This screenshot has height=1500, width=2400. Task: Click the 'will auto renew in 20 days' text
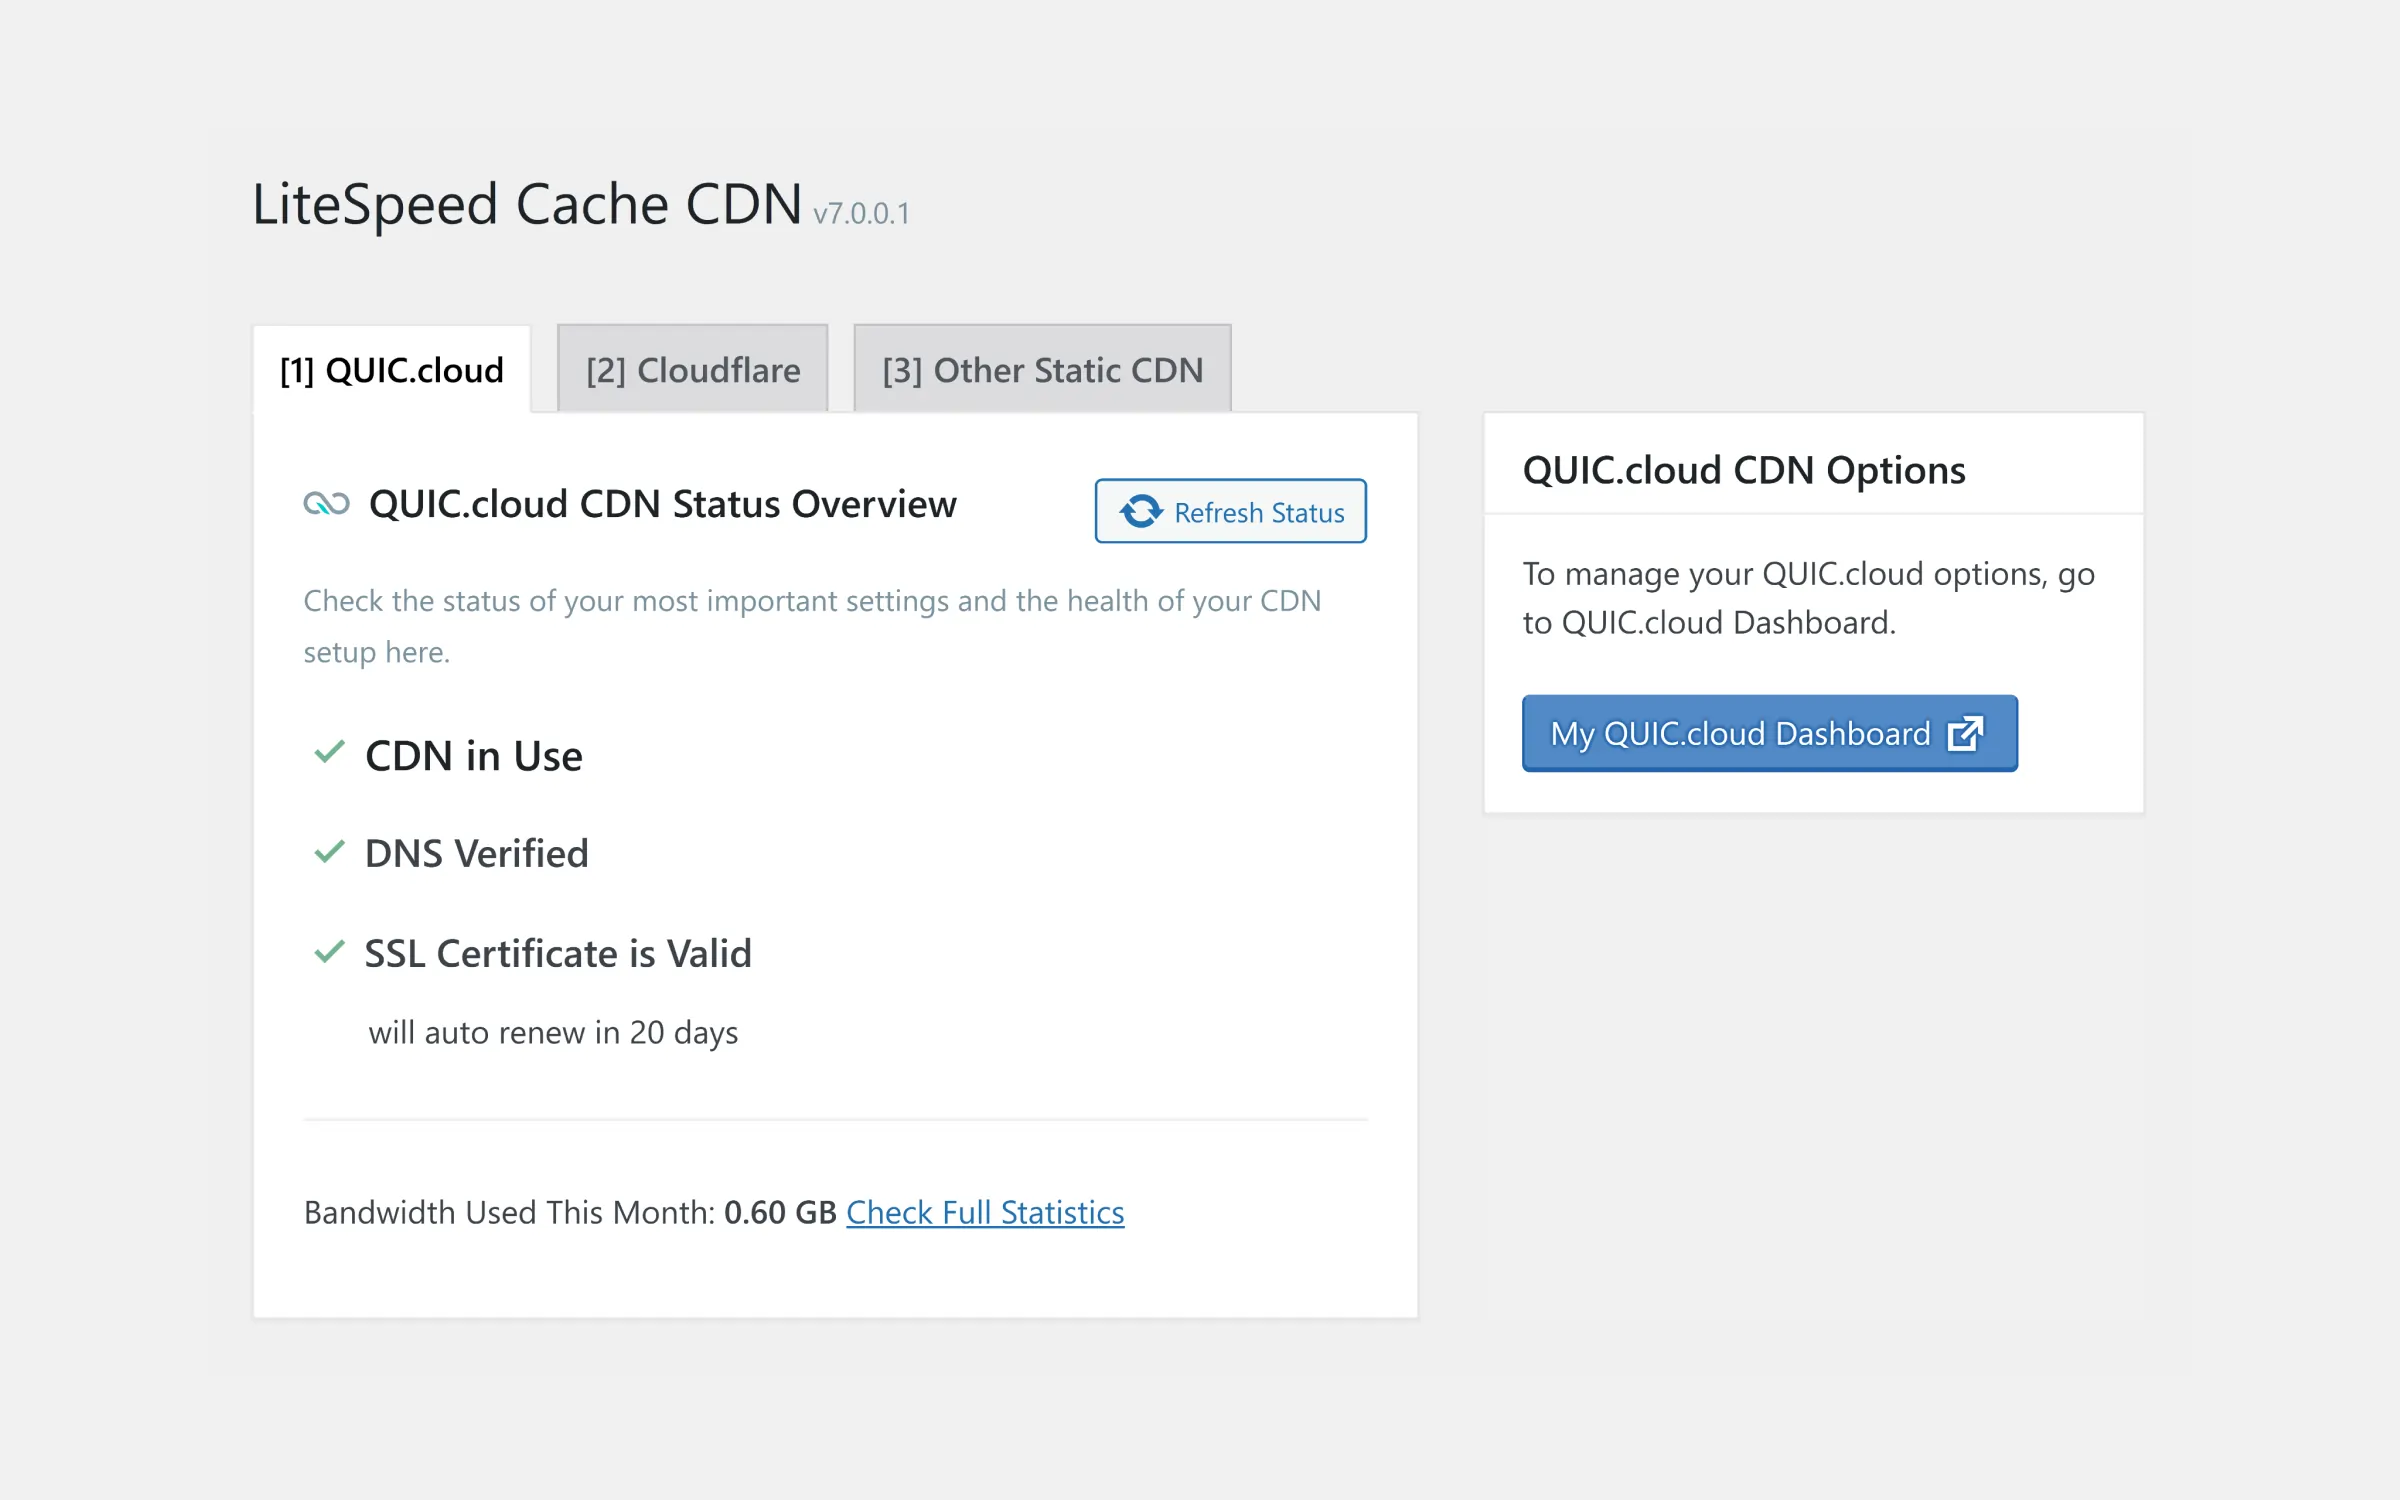click(553, 1032)
